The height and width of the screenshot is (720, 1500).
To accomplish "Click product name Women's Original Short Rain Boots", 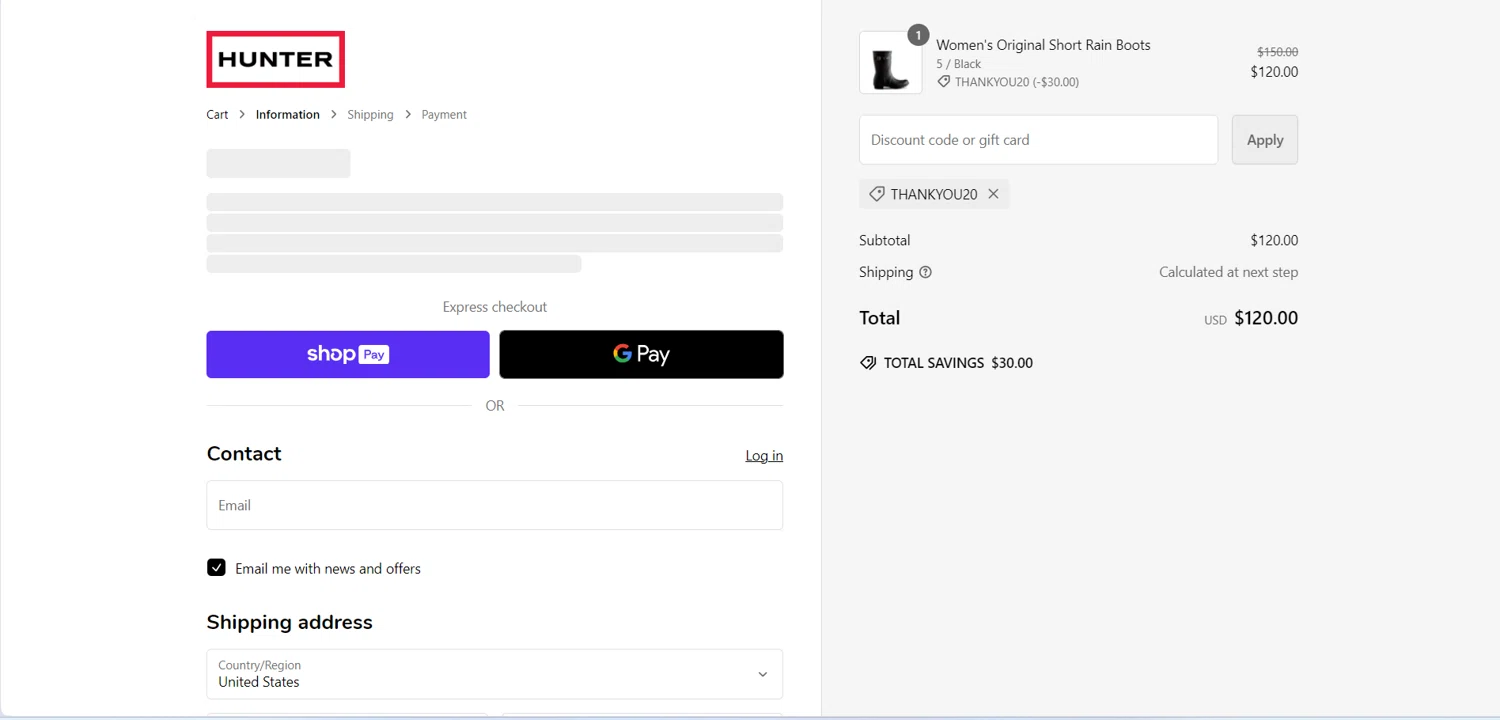I will [1043, 45].
